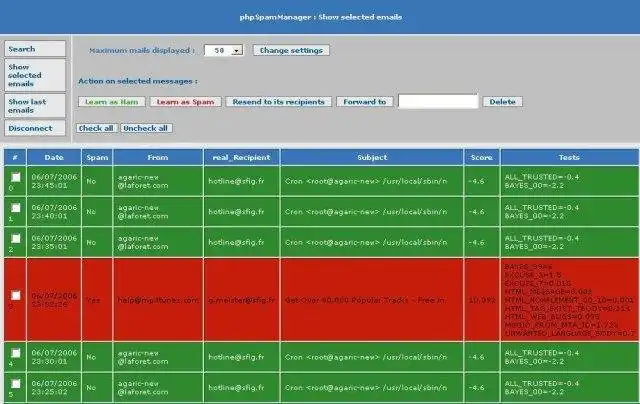
Task: Click the Learn as Spam button
Action: coord(186,102)
